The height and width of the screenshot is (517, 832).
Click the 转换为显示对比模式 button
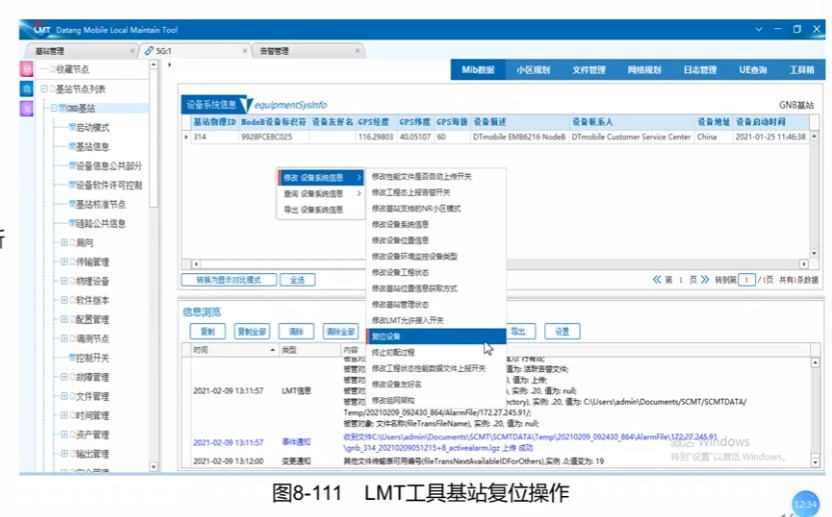(x=229, y=280)
